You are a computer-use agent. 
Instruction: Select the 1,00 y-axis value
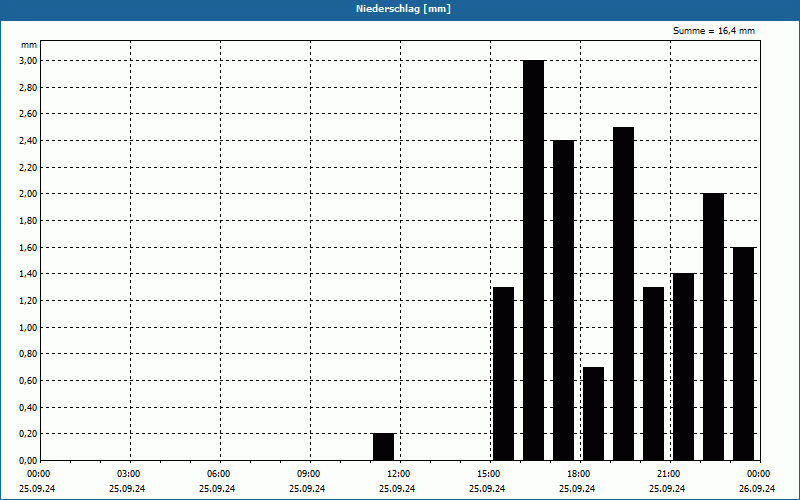[x=28, y=328]
